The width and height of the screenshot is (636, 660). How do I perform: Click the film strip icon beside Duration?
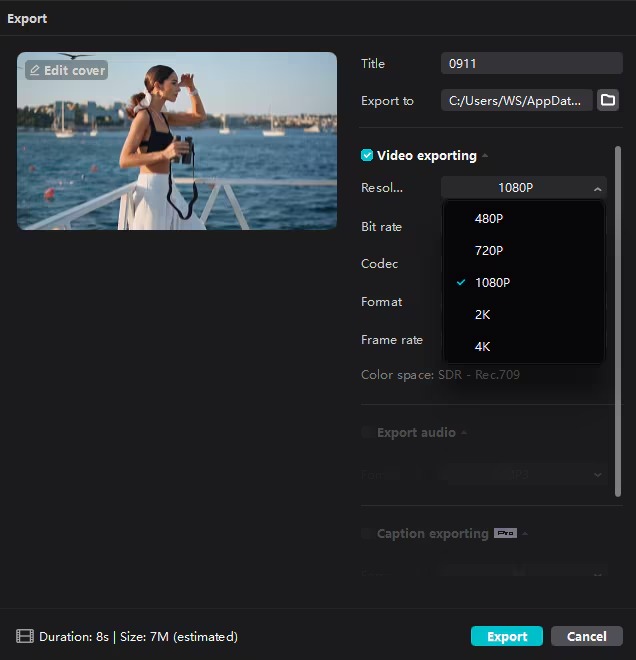coord(25,636)
